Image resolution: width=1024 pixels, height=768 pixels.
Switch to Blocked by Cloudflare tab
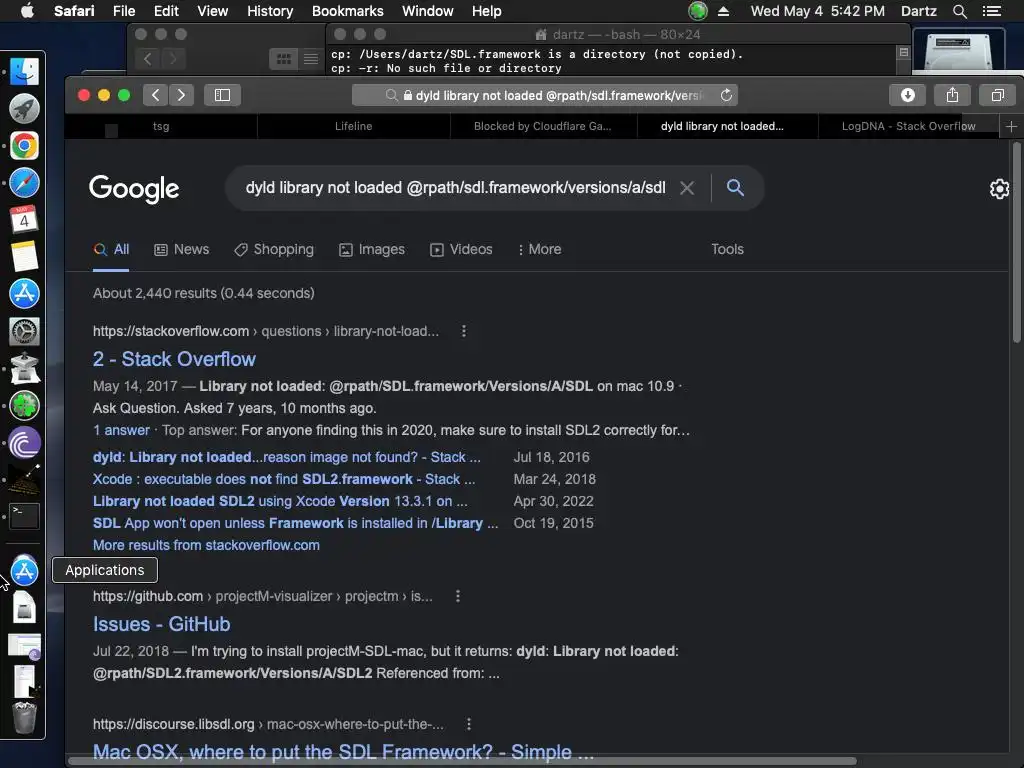point(543,126)
